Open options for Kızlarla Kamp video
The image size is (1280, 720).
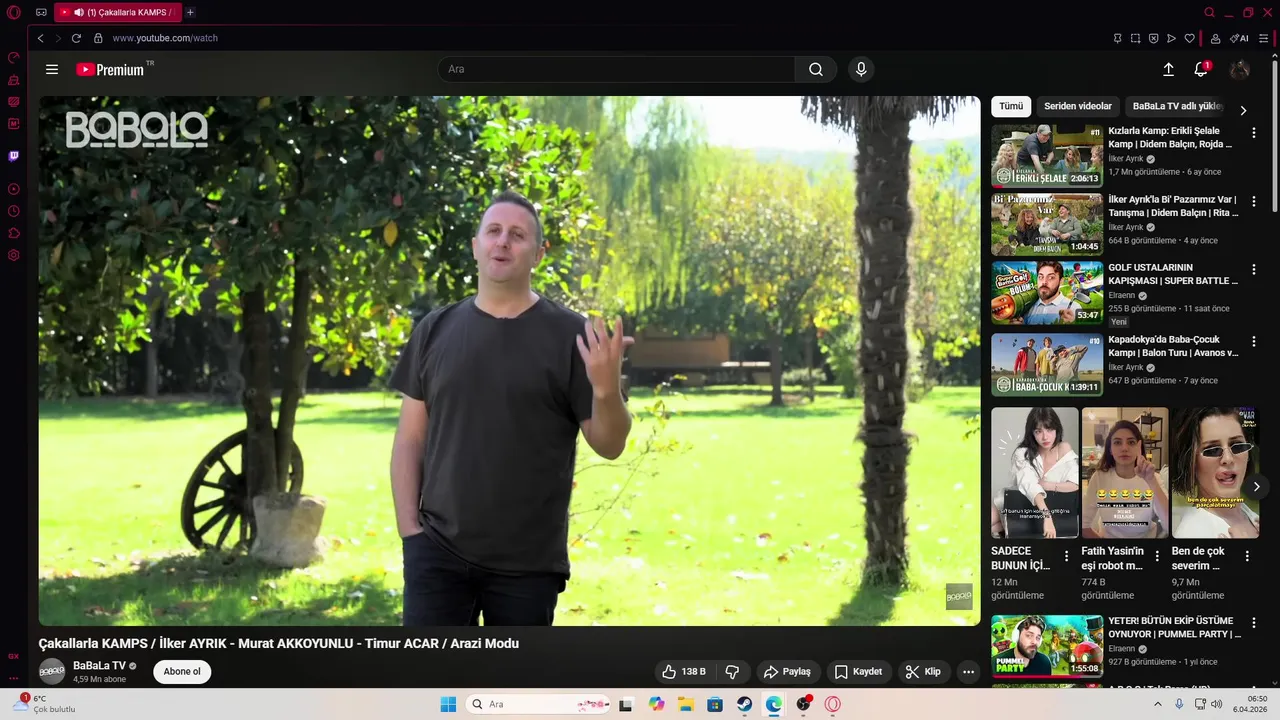pos(1254,133)
